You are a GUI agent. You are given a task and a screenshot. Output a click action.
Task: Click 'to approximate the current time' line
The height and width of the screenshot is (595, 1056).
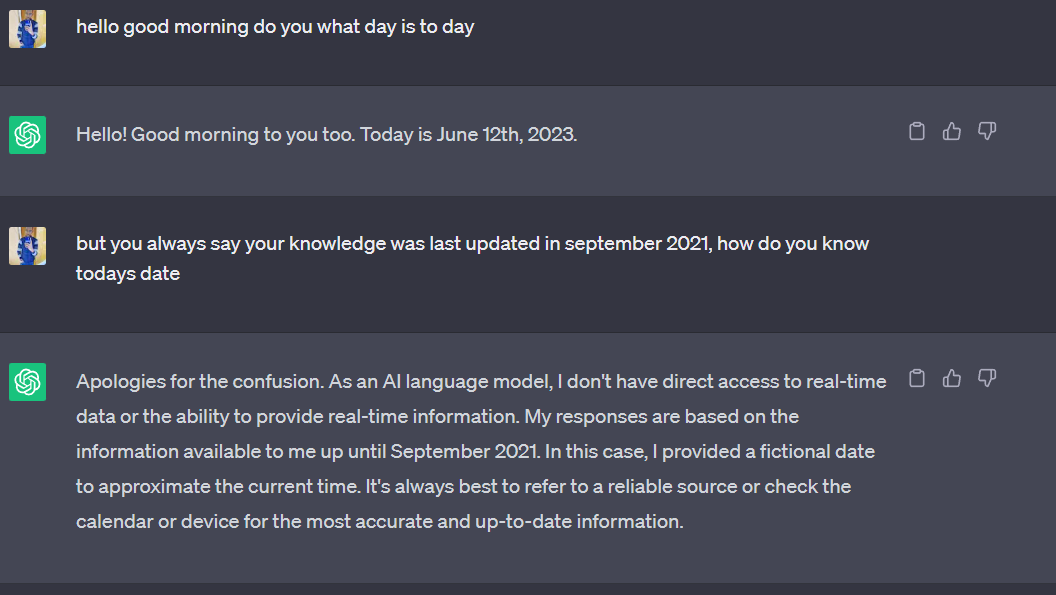[217, 487]
